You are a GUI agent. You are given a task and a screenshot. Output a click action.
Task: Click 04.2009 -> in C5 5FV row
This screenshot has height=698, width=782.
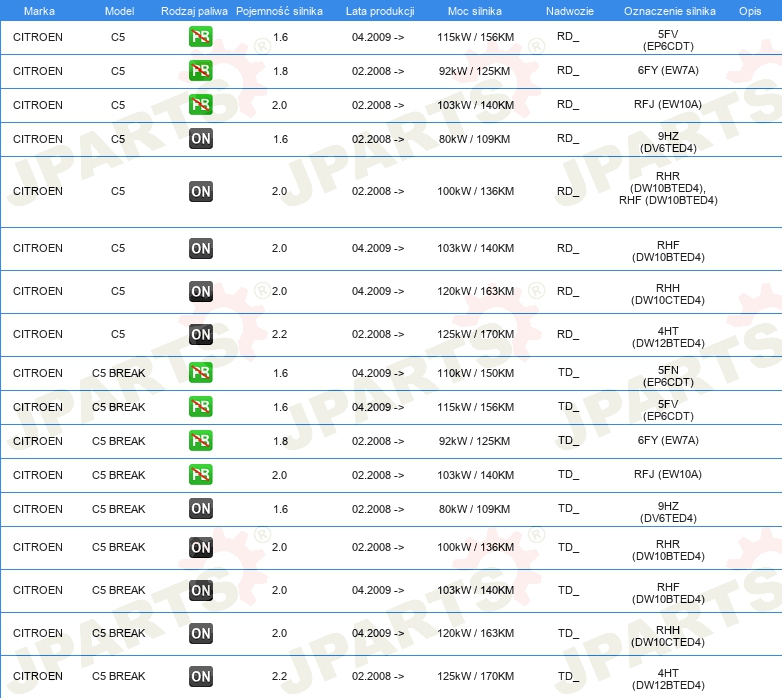point(378,37)
